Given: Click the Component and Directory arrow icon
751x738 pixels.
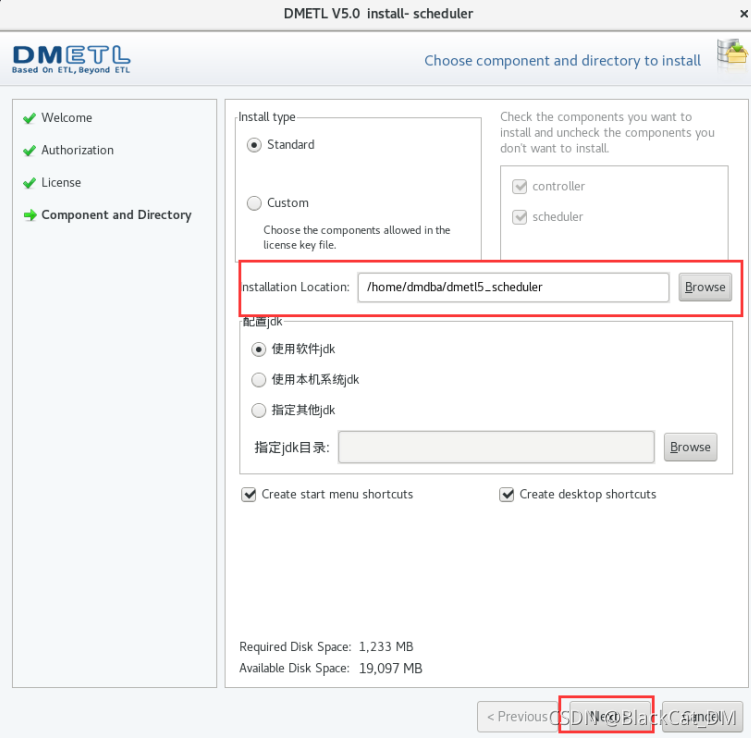Looking at the screenshot, I should pos(30,216).
